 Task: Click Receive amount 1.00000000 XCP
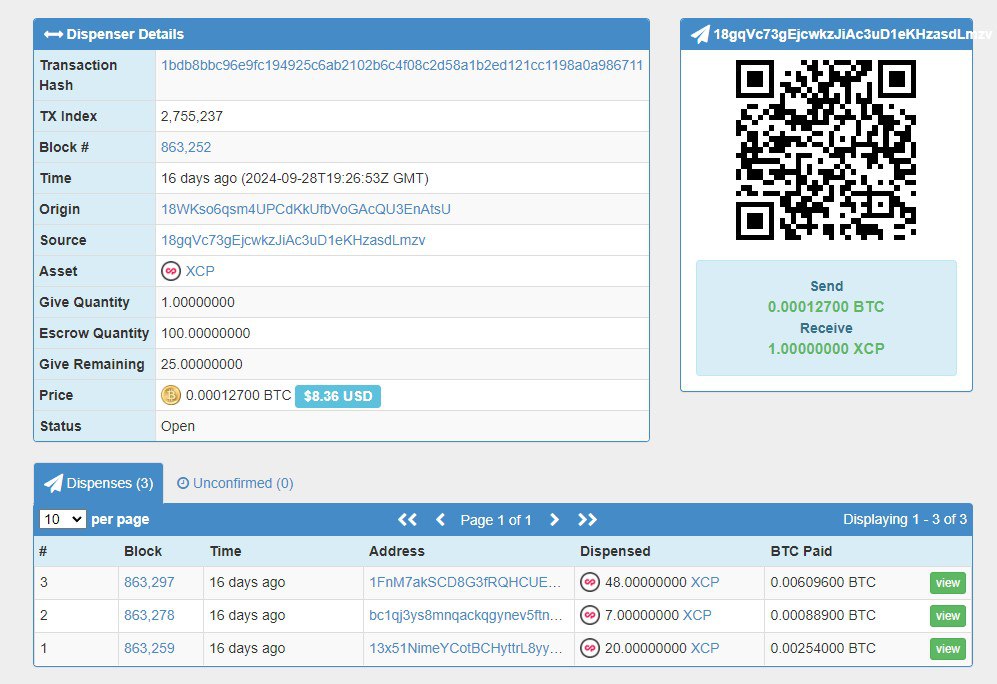[826, 349]
